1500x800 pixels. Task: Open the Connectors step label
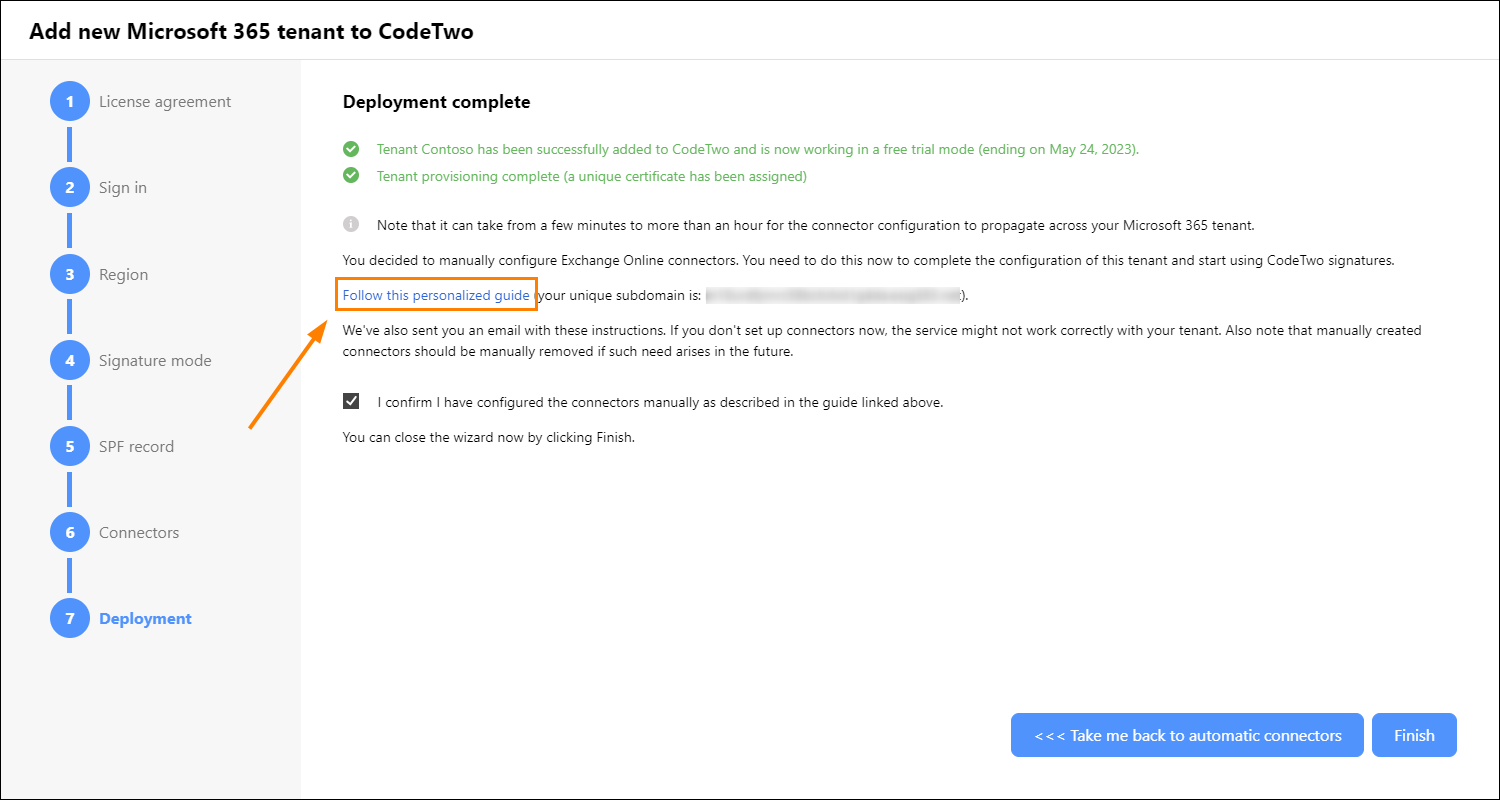click(139, 532)
